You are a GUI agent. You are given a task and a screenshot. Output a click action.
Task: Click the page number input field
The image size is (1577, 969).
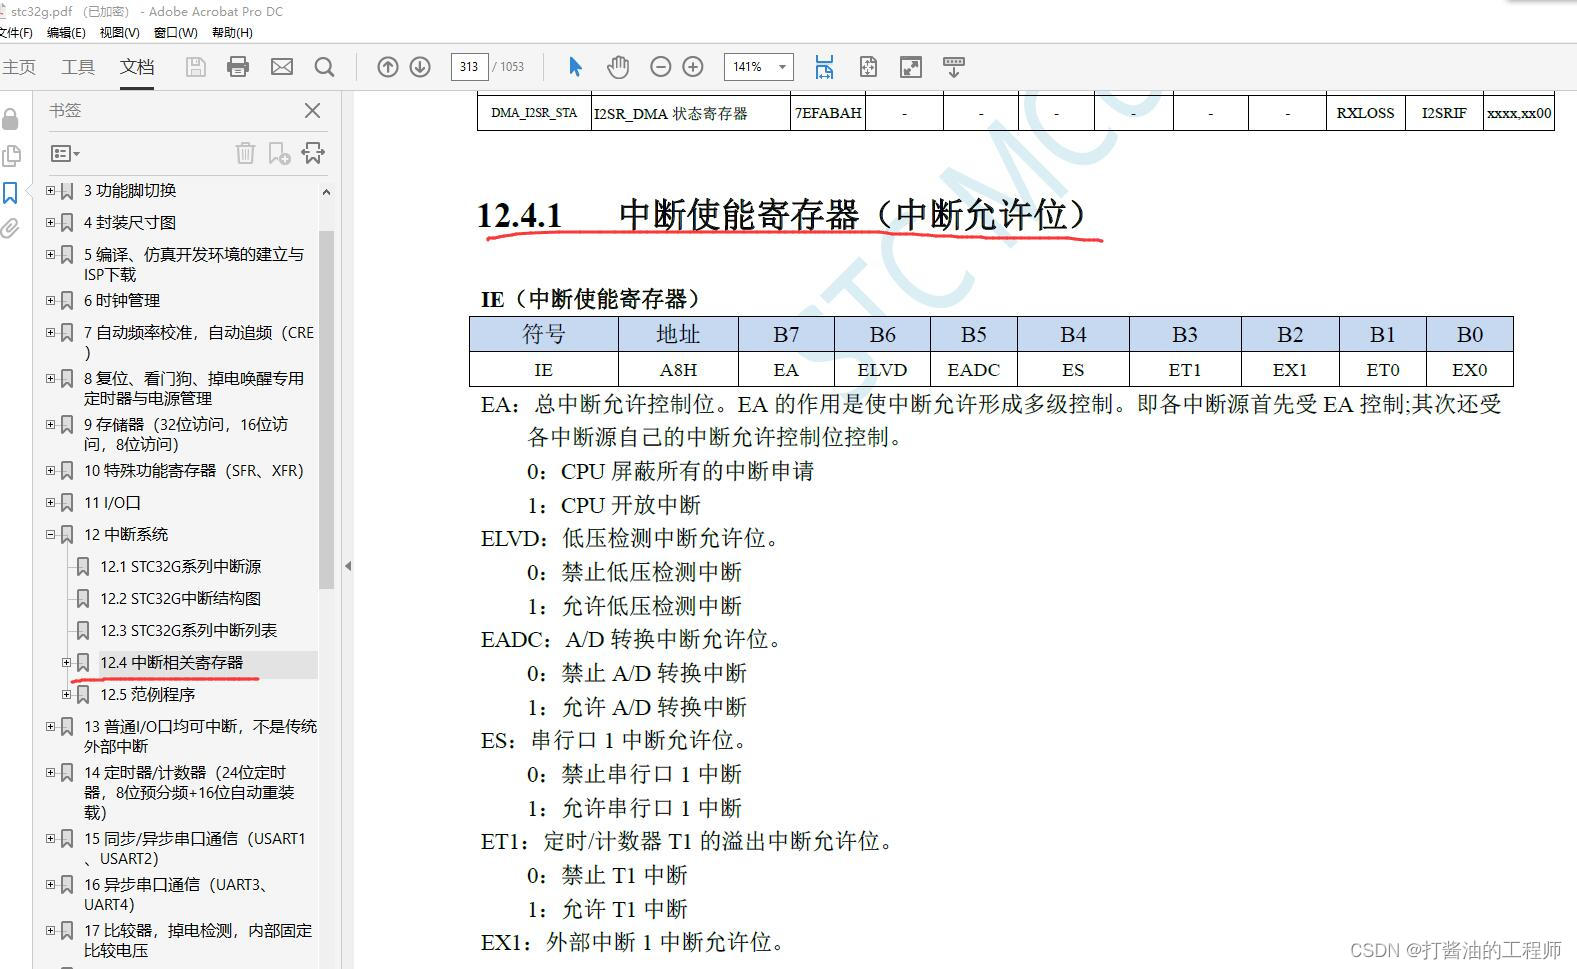point(469,67)
